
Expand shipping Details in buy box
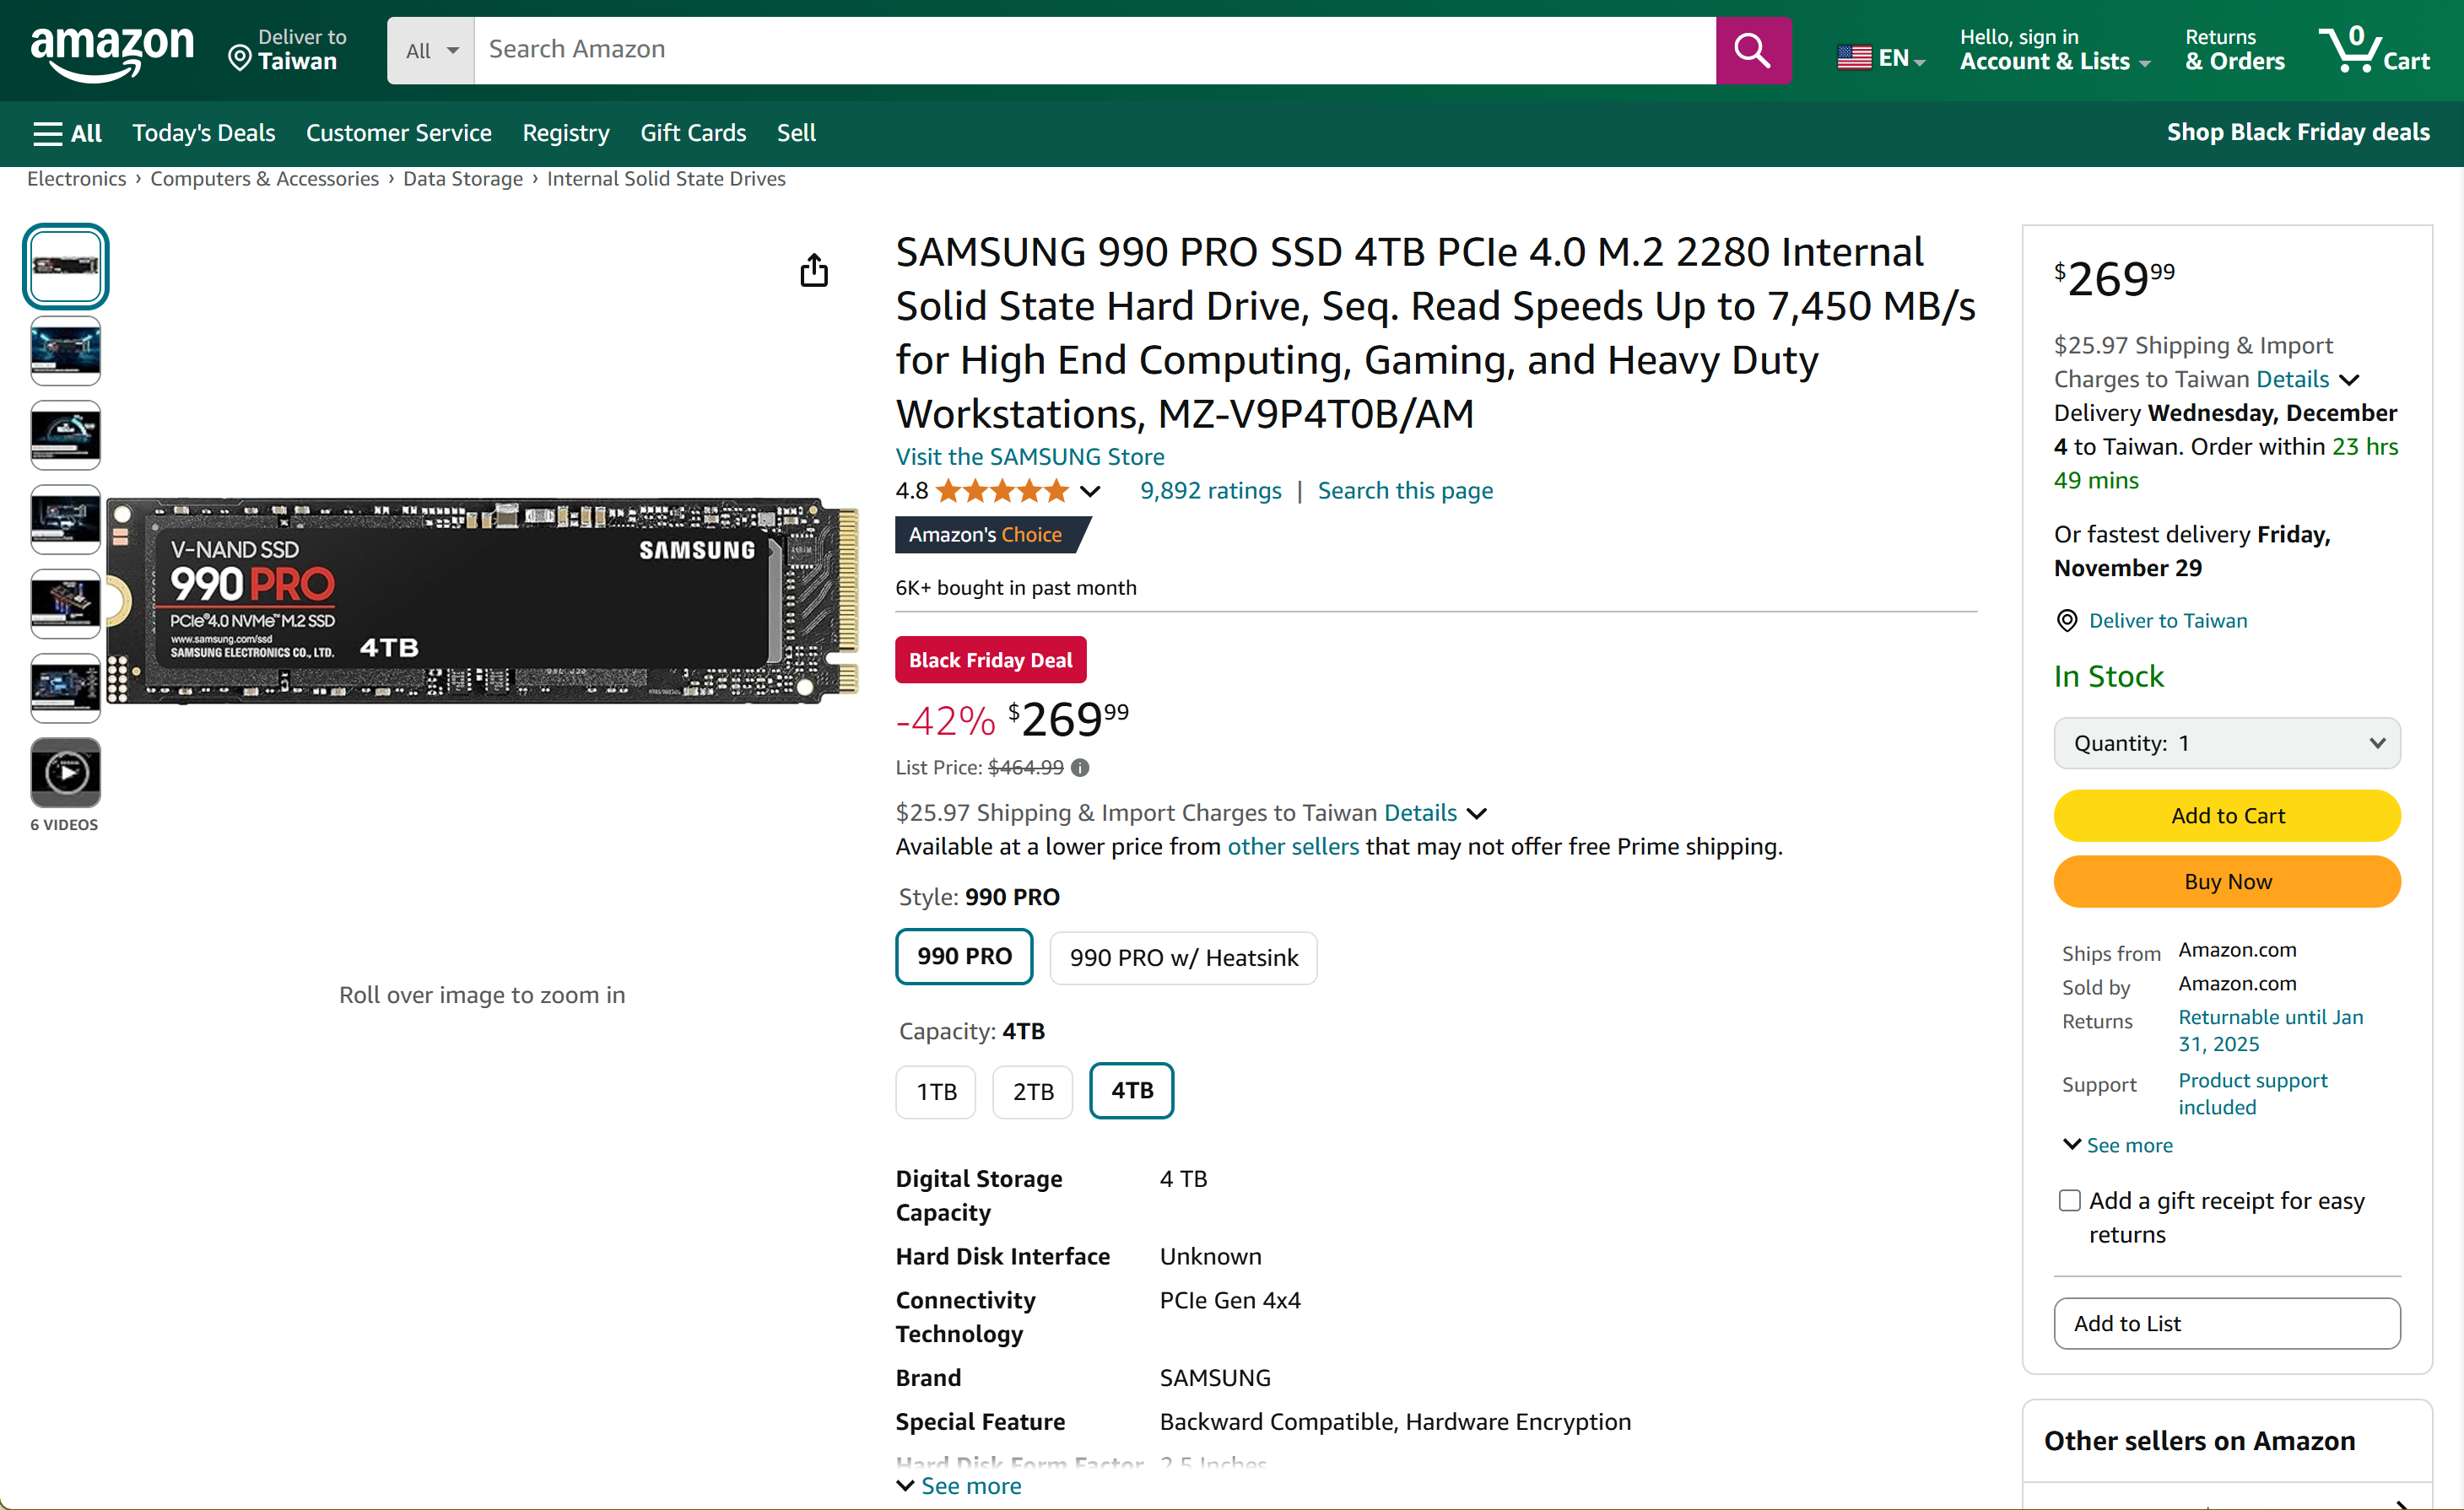[x=2308, y=379]
